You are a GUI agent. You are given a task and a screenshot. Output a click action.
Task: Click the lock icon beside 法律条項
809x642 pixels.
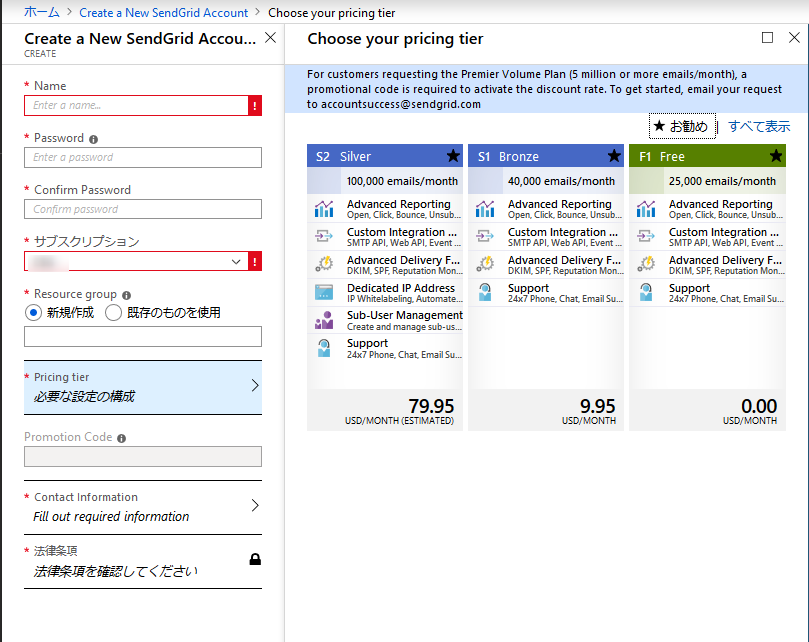pos(255,559)
